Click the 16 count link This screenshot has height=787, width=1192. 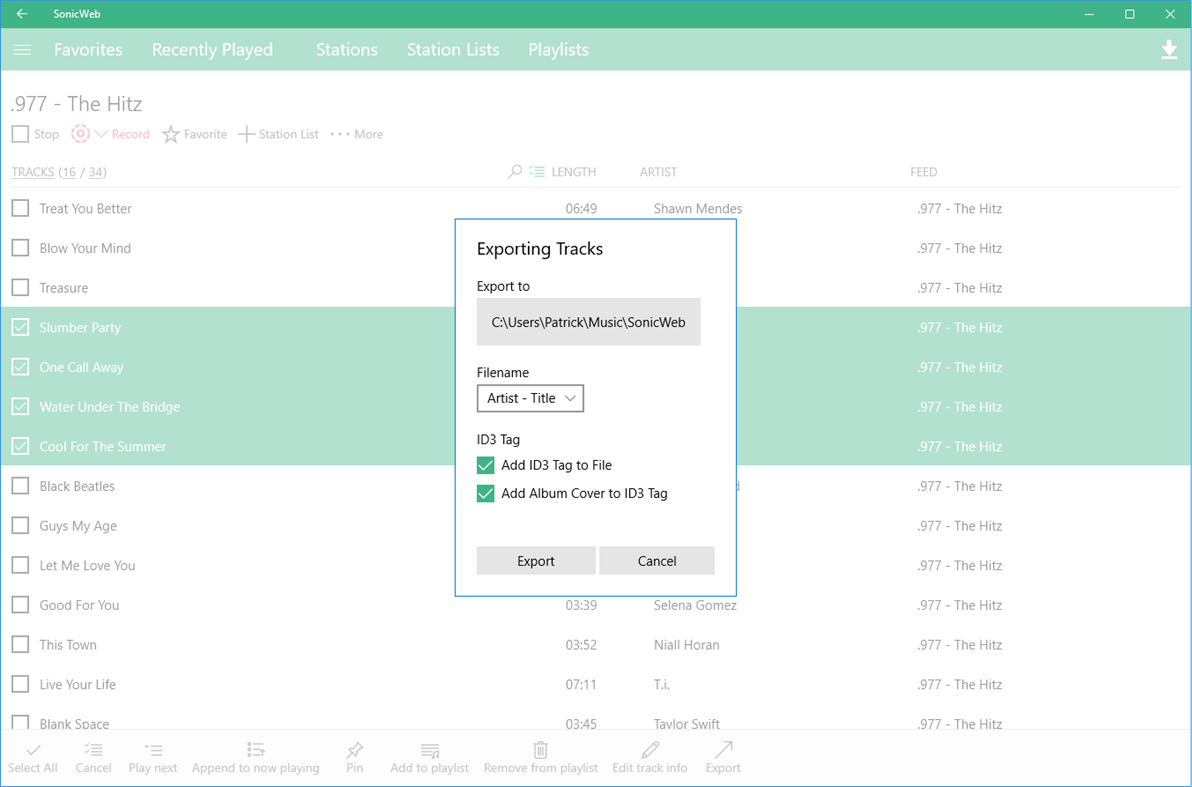click(69, 172)
